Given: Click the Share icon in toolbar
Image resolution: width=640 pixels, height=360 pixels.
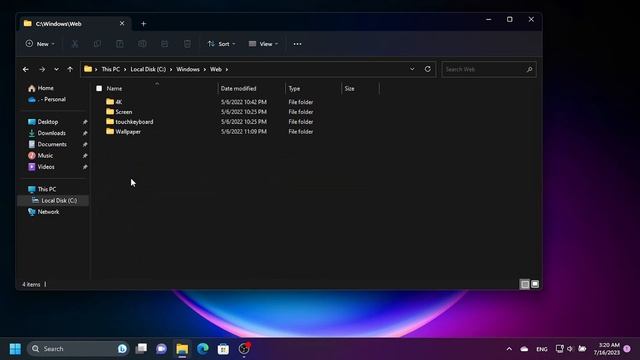Looking at the screenshot, I should [x=164, y=44].
